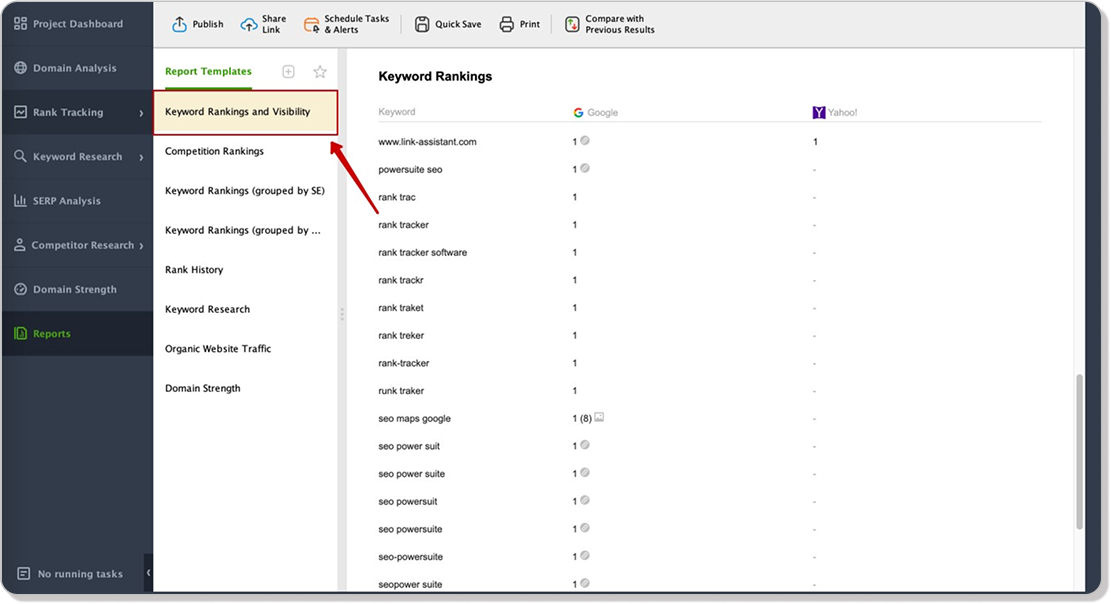Open the Report Templates tab

pos(208,72)
